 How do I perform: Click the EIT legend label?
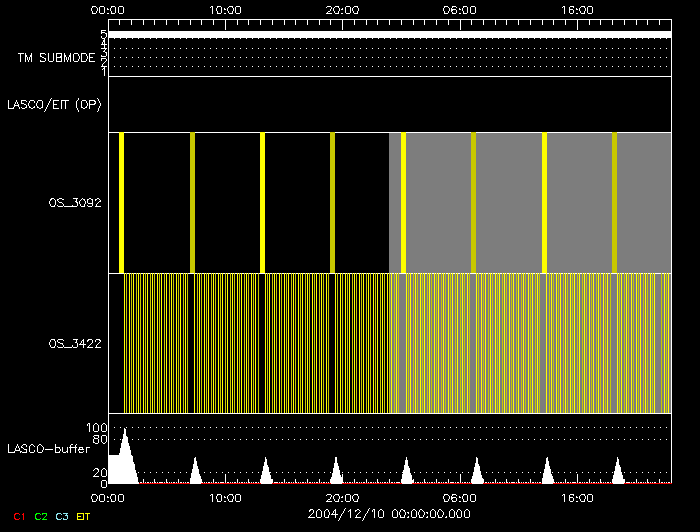pos(84,515)
